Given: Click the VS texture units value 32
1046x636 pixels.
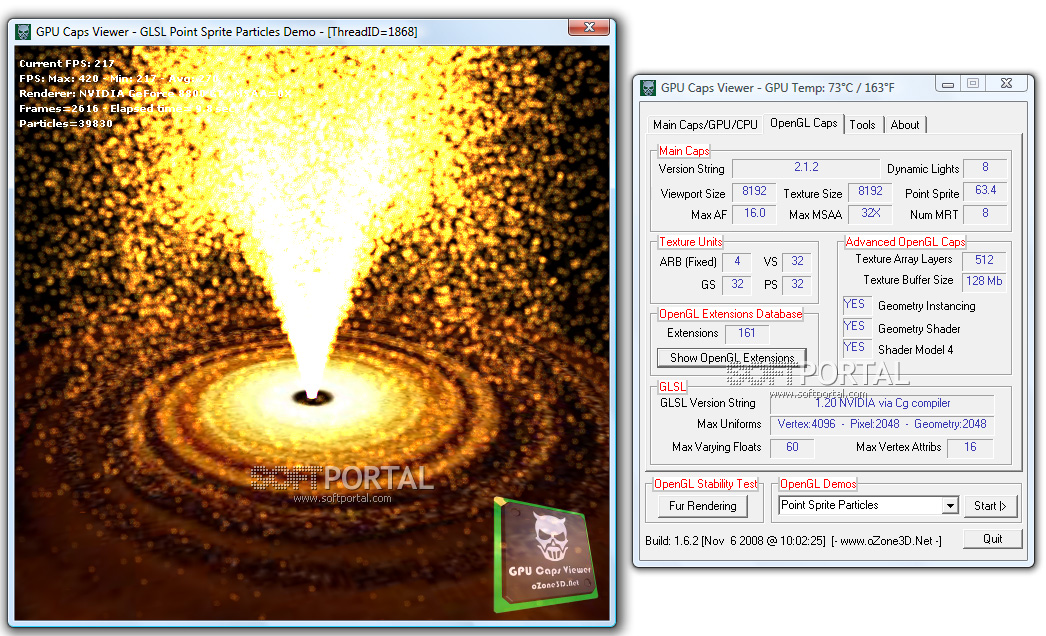Looking at the screenshot, I should pyautogui.click(x=797, y=262).
